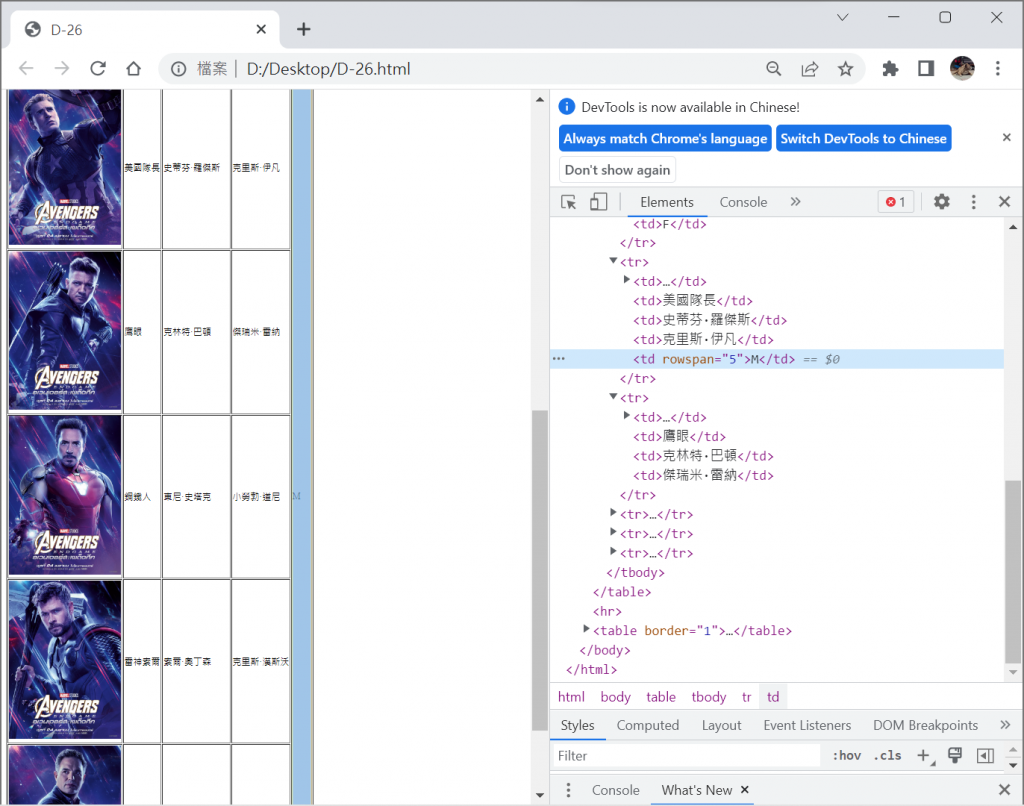Screen dimensions: 1024x806
Task: Open the tab search chevron
Action: 842,18
